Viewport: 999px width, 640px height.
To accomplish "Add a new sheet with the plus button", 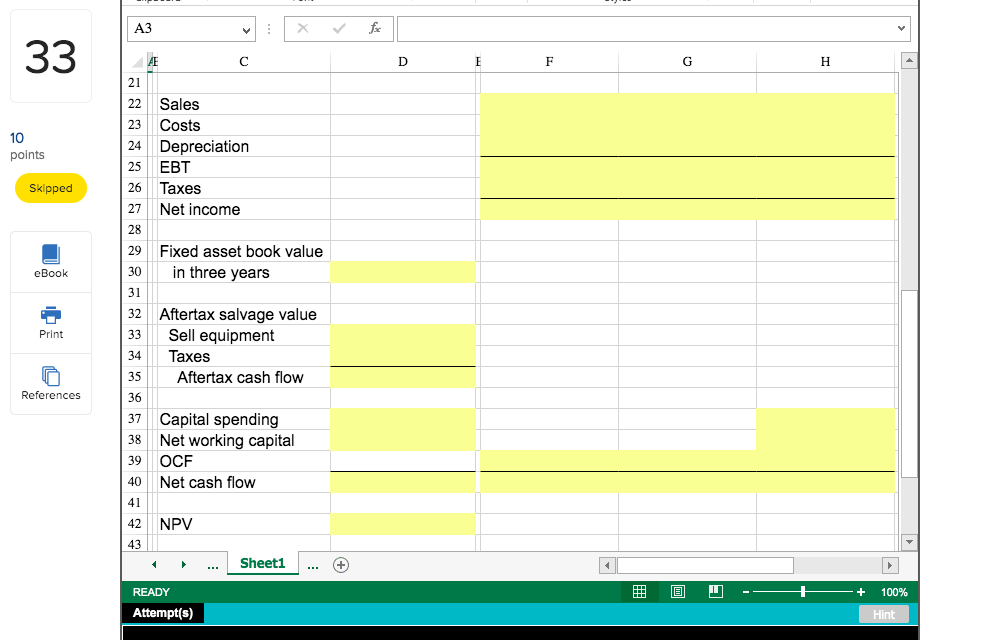I will coord(340,564).
